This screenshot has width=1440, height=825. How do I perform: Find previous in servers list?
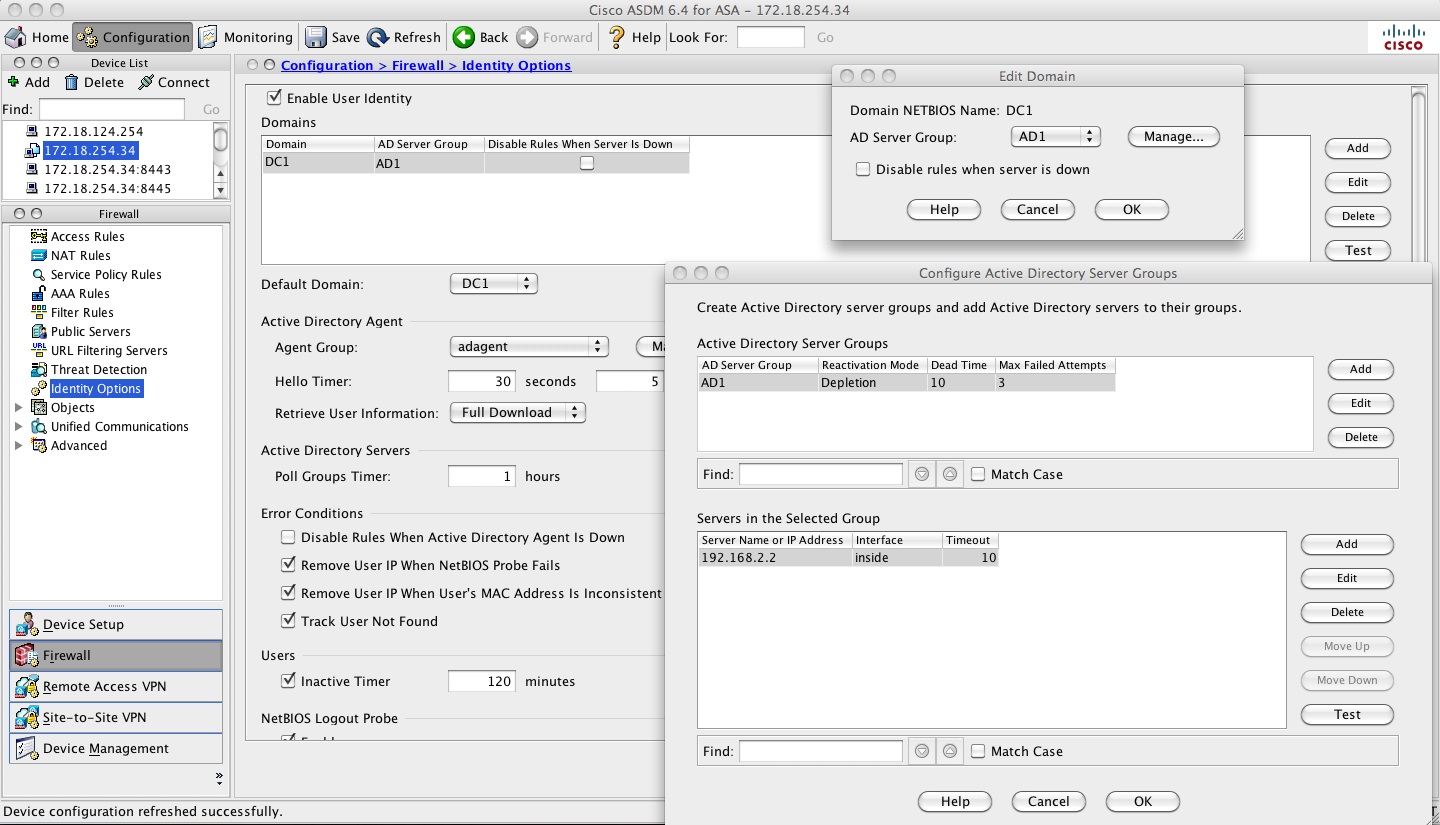point(950,752)
